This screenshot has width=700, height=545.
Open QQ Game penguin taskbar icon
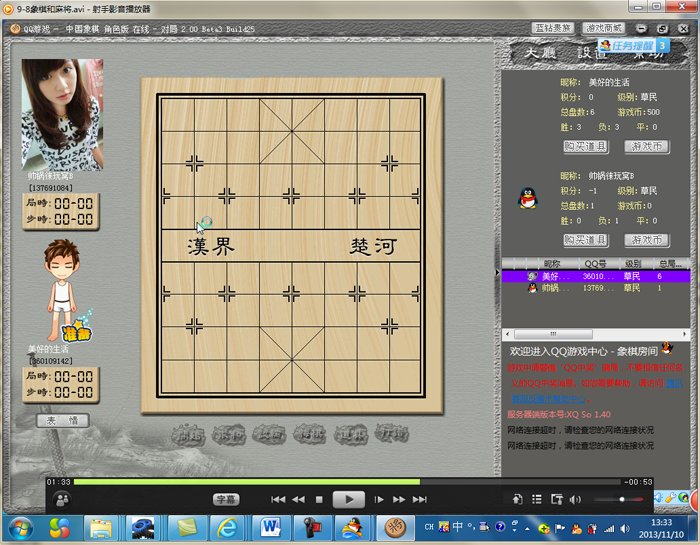[x=353, y=529]
